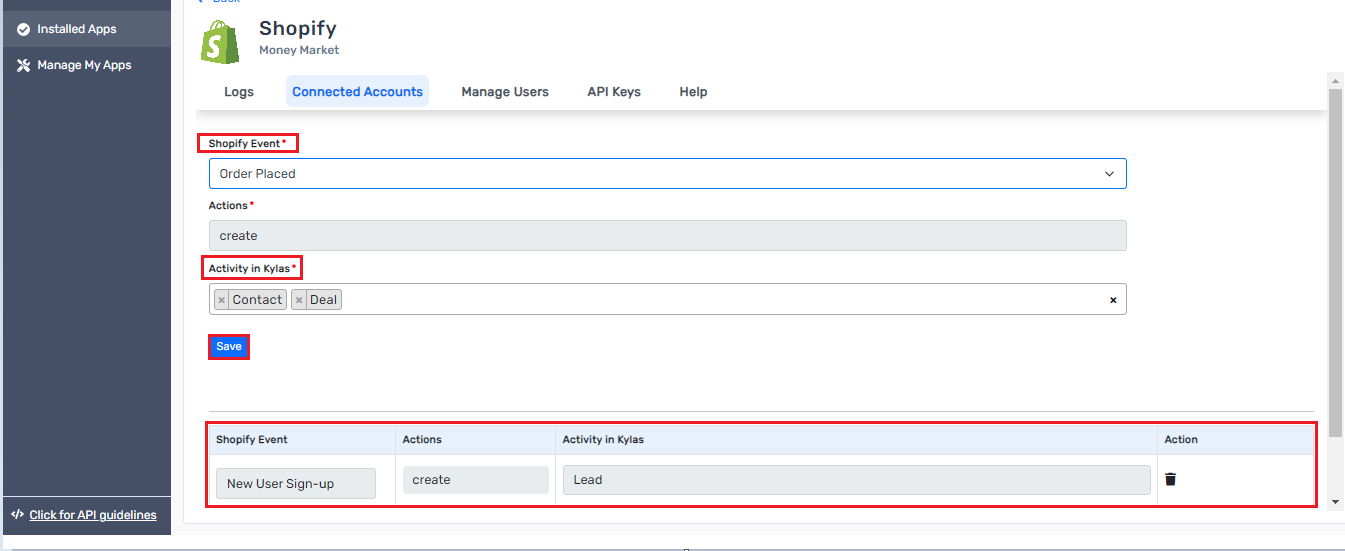The width and height of the screenshot is (1345, 551).
Task: Expand the Activity in Kylas multi-select field
Action: 720,300
